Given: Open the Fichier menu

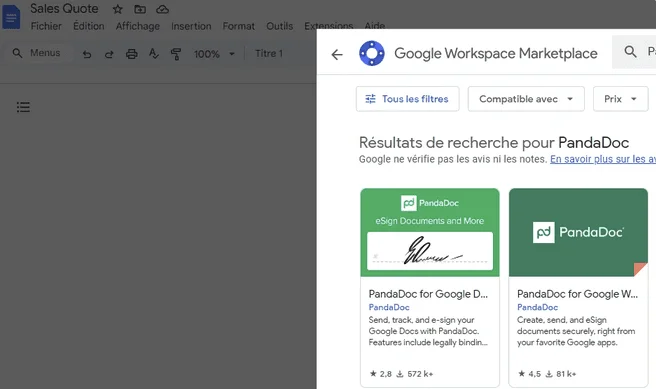Looking at the screenshot, I should 46,26.
